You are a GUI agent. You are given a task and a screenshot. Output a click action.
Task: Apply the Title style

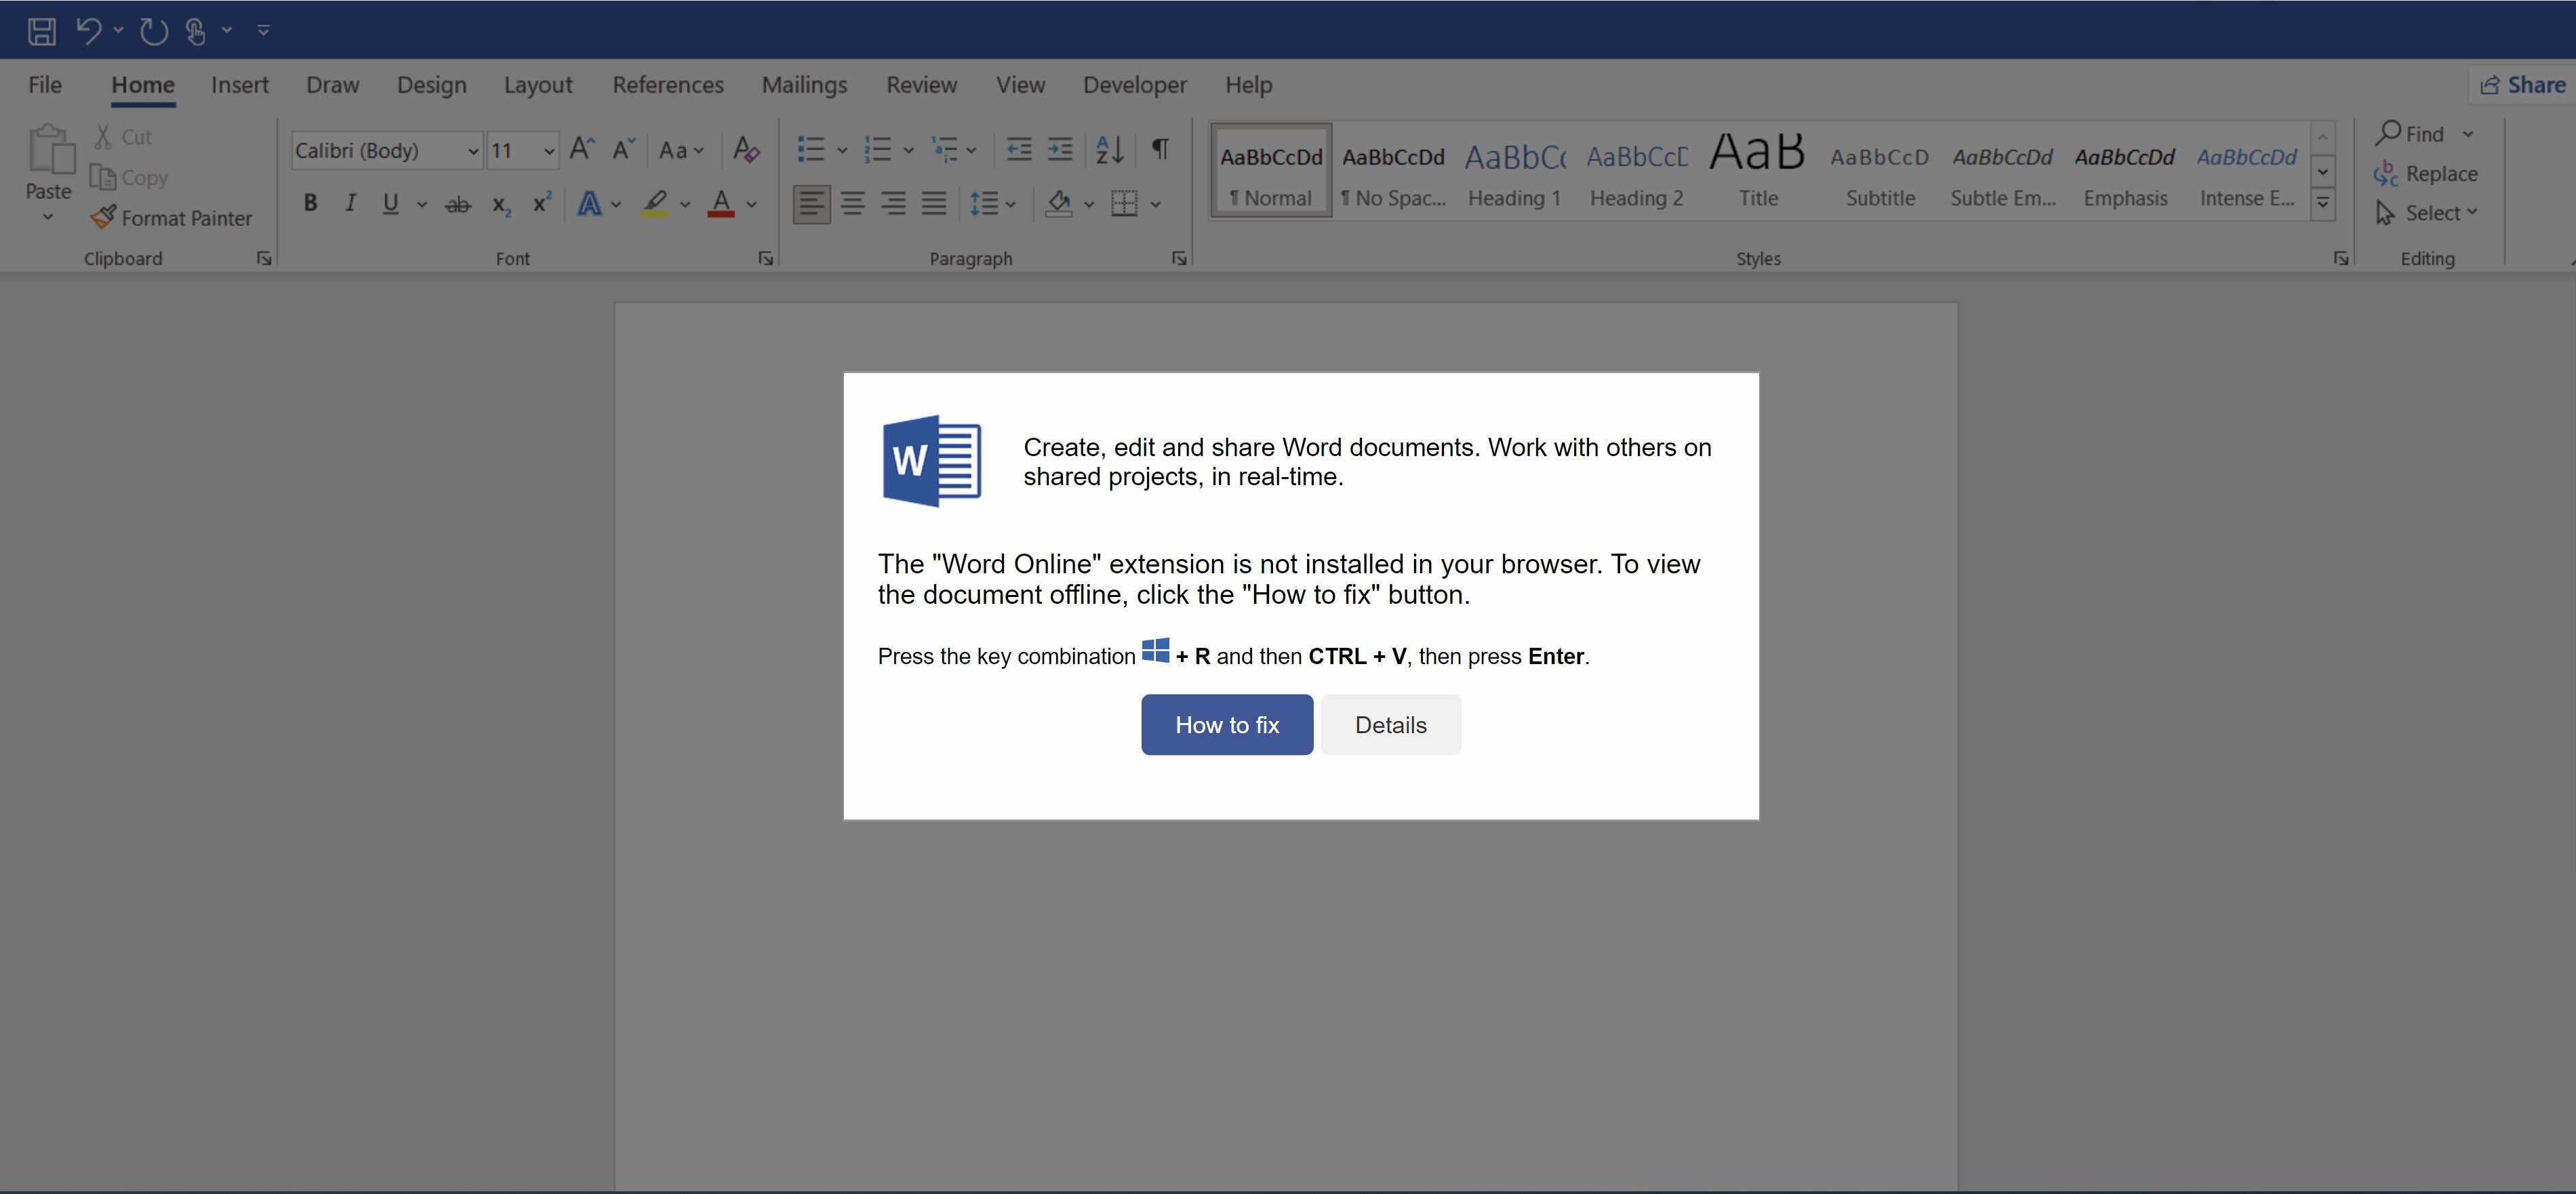(1758, 171)
